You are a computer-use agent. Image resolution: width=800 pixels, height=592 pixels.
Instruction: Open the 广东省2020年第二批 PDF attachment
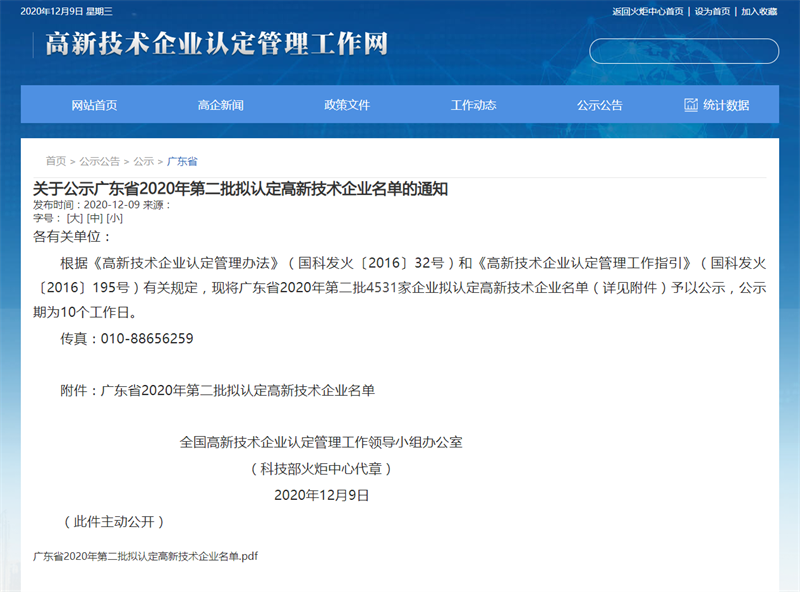pos(145,555)
